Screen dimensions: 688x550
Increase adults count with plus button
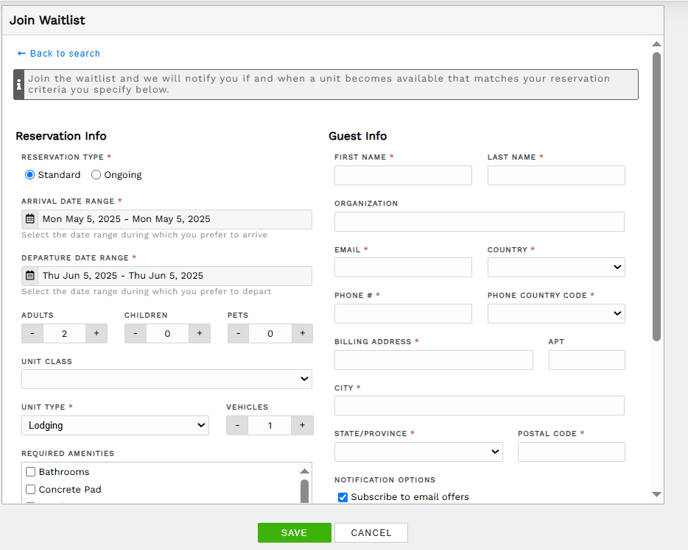pyautogui.click(x=97, y=333)
